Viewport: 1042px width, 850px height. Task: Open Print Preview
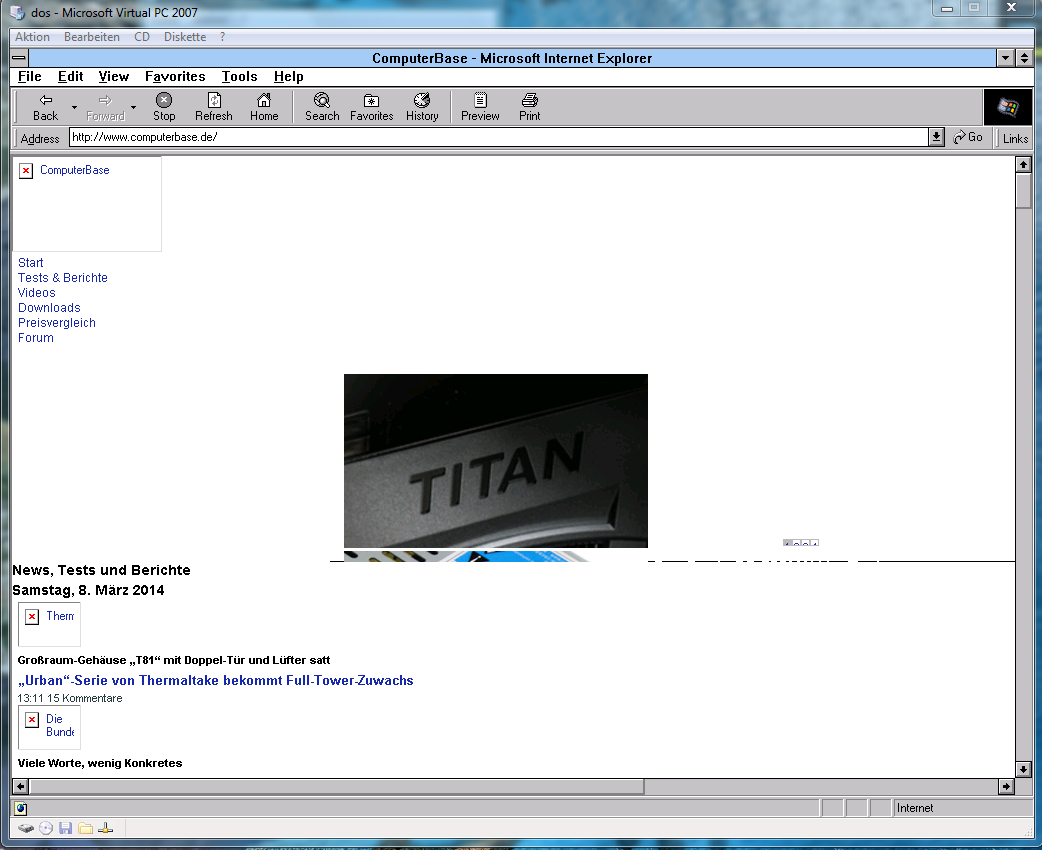coord(480,107)
